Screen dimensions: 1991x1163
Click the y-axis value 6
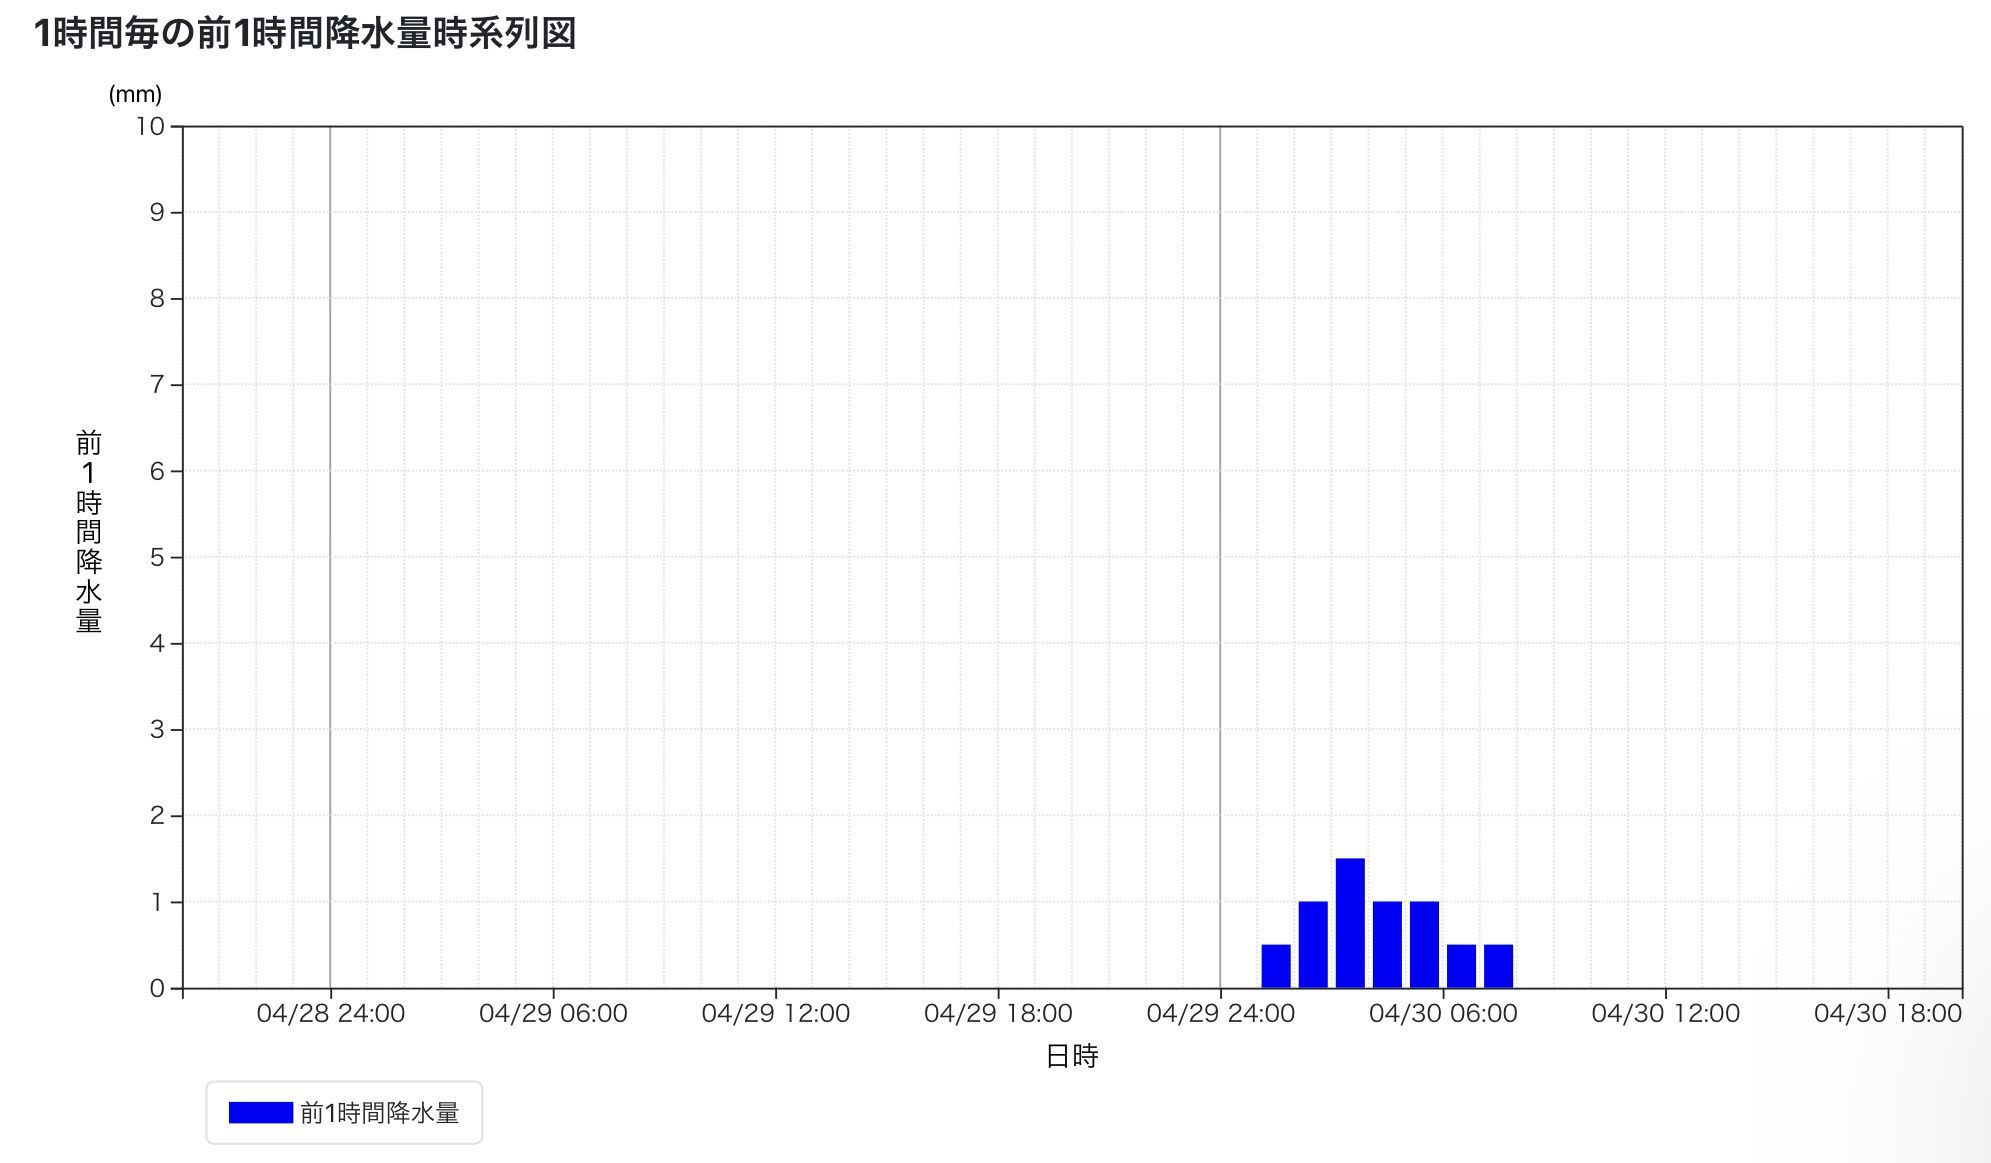157,471
